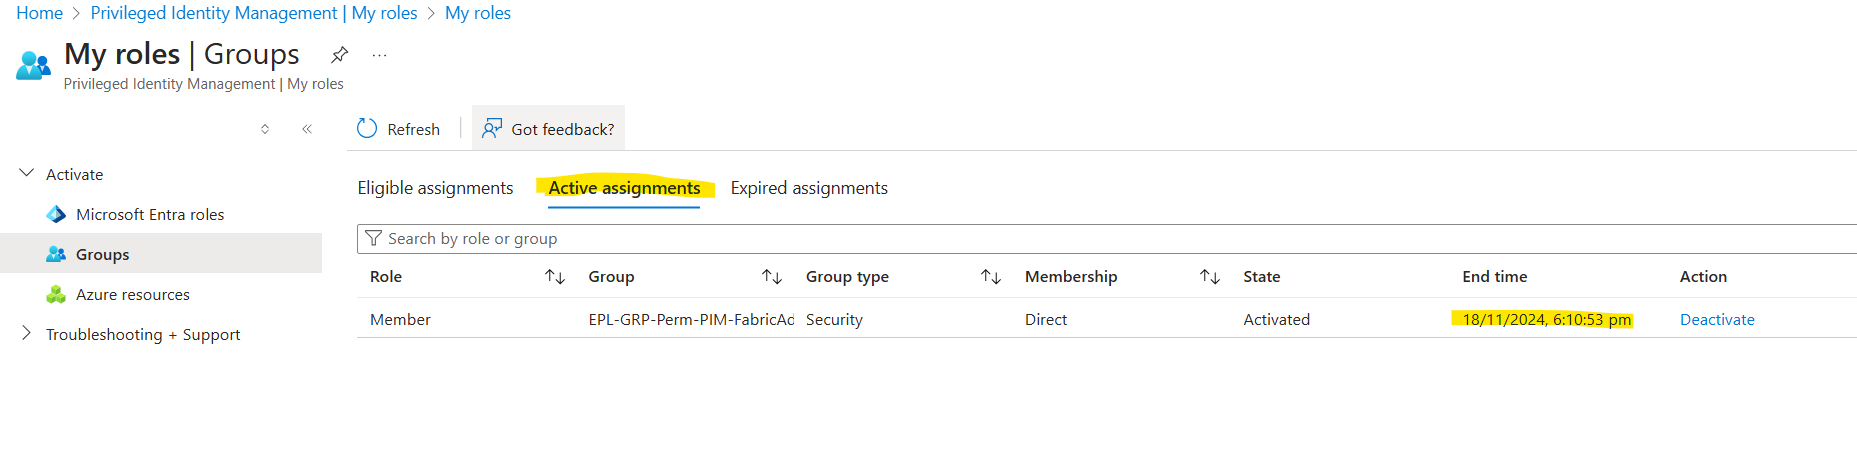1857x453 pixels.
Task: Click the up-down sidebar expand arrows
Action: pyautogui.click(x=265, y=129)
